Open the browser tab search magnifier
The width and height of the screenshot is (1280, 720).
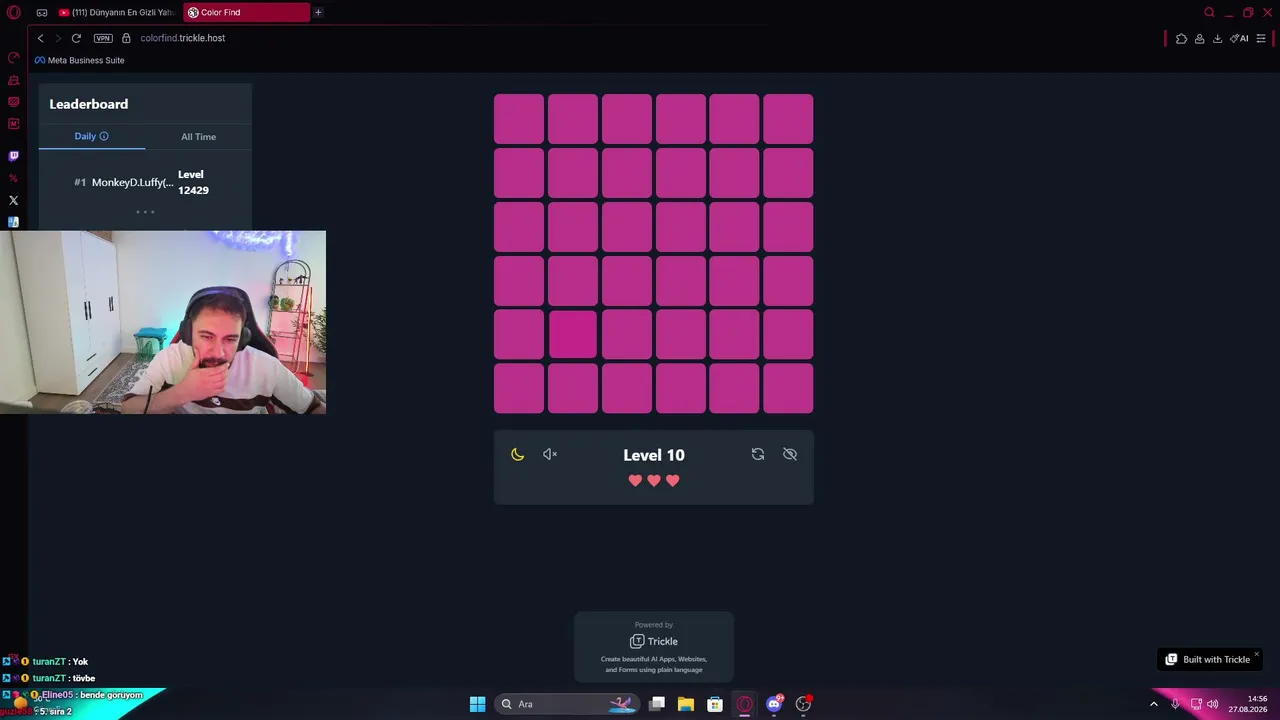pos(1209,12)
